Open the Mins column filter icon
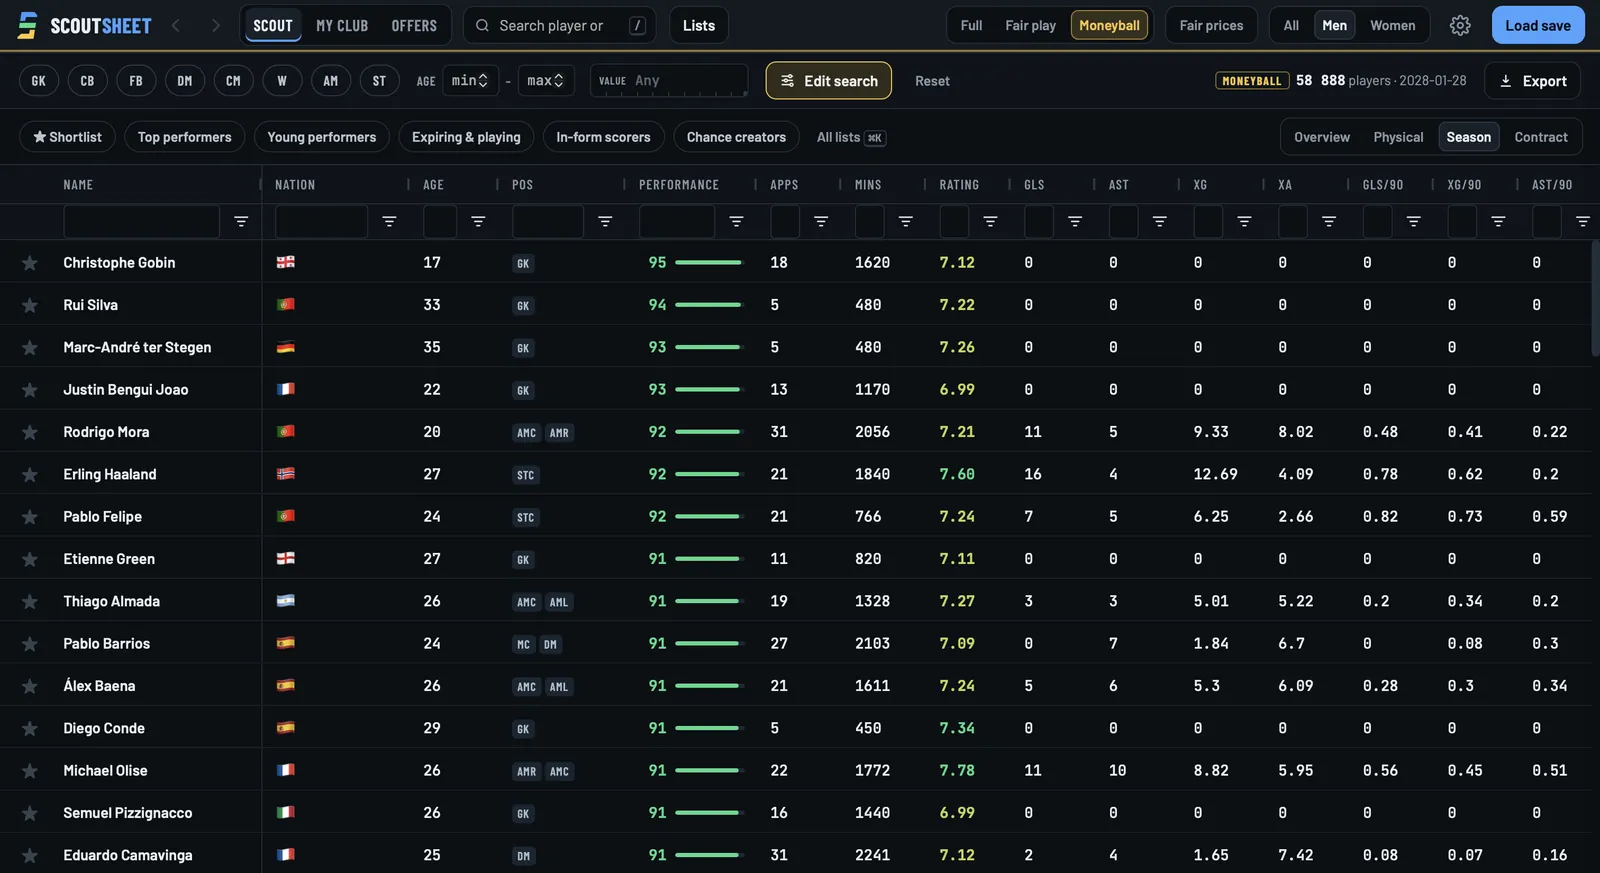Image resolution: width=1600 pixels, height=873 pixels. tap(905, 221)
